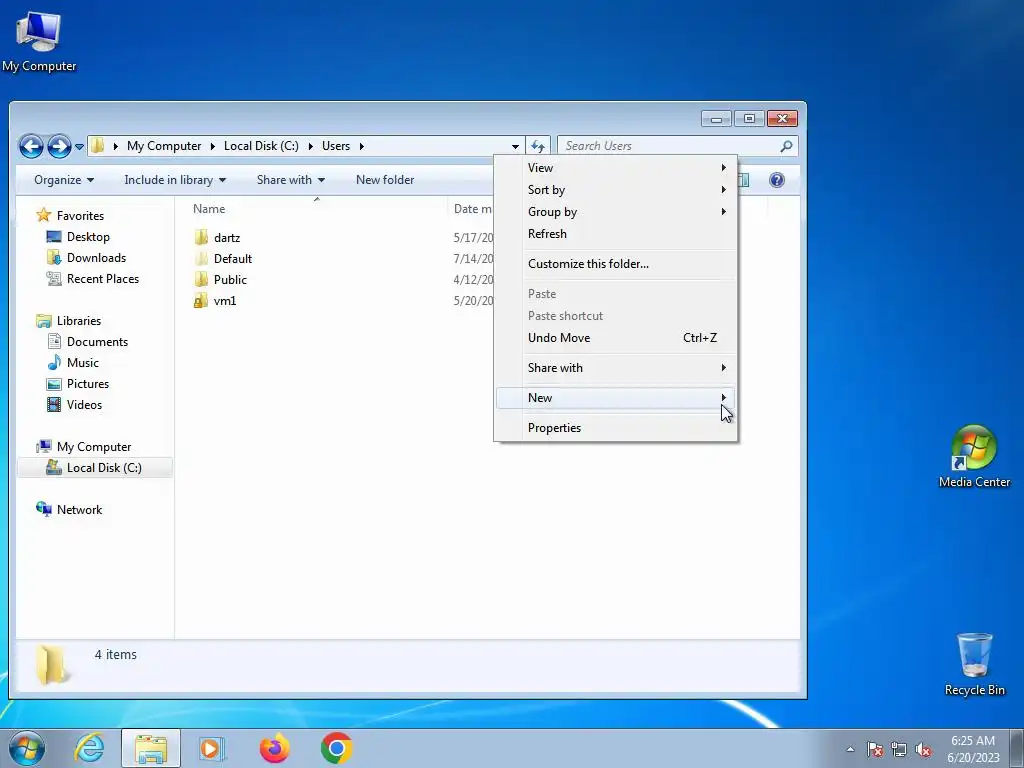This screenshot has width=1024, height=768.
Task: Launch Firefox from taskbar
Action: (x=274, y=748)
